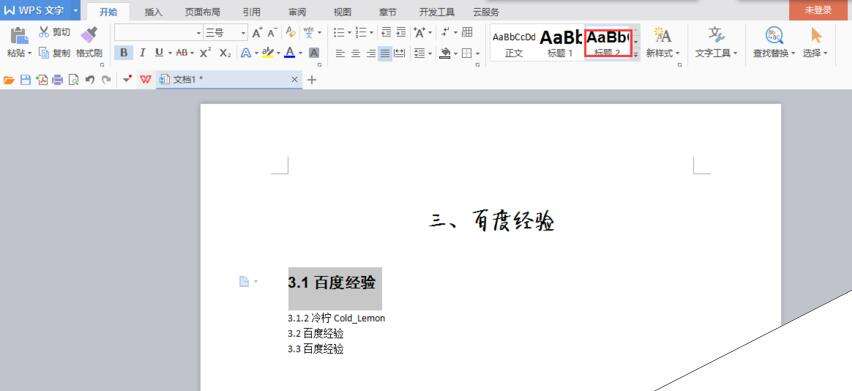Image resolution: width=852 pixels, height=391 pixels.
Task: Click the Paste (粘贴) icon
Action: (x=20, y=36)
